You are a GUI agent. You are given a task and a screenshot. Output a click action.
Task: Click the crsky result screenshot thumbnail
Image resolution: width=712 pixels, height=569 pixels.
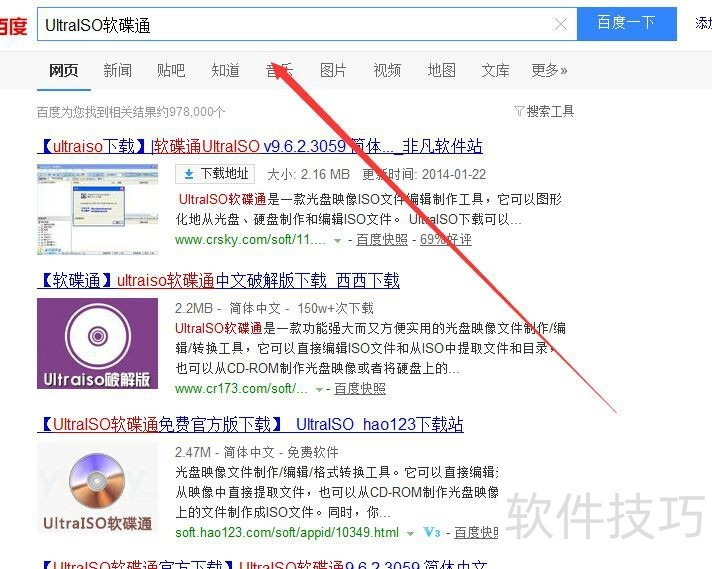(98, 210)
